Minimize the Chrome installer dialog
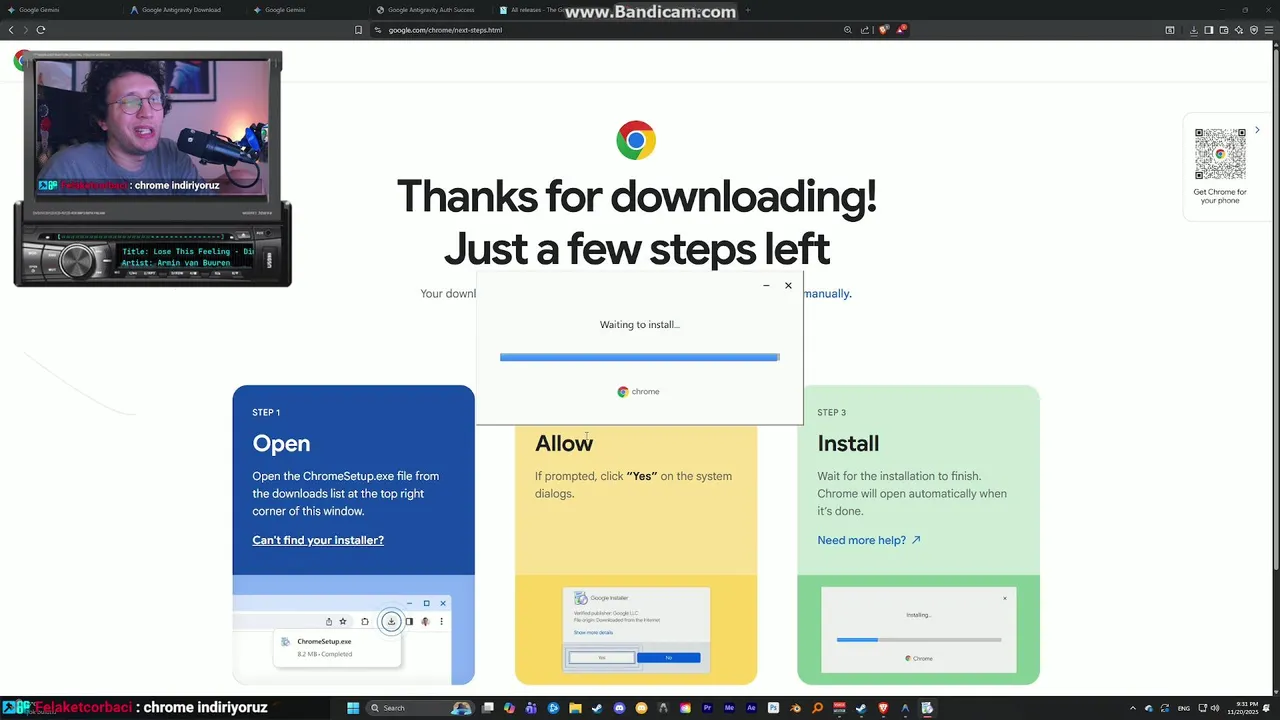The height and width of the screenshot is (720, 1280). pos(766,286)
